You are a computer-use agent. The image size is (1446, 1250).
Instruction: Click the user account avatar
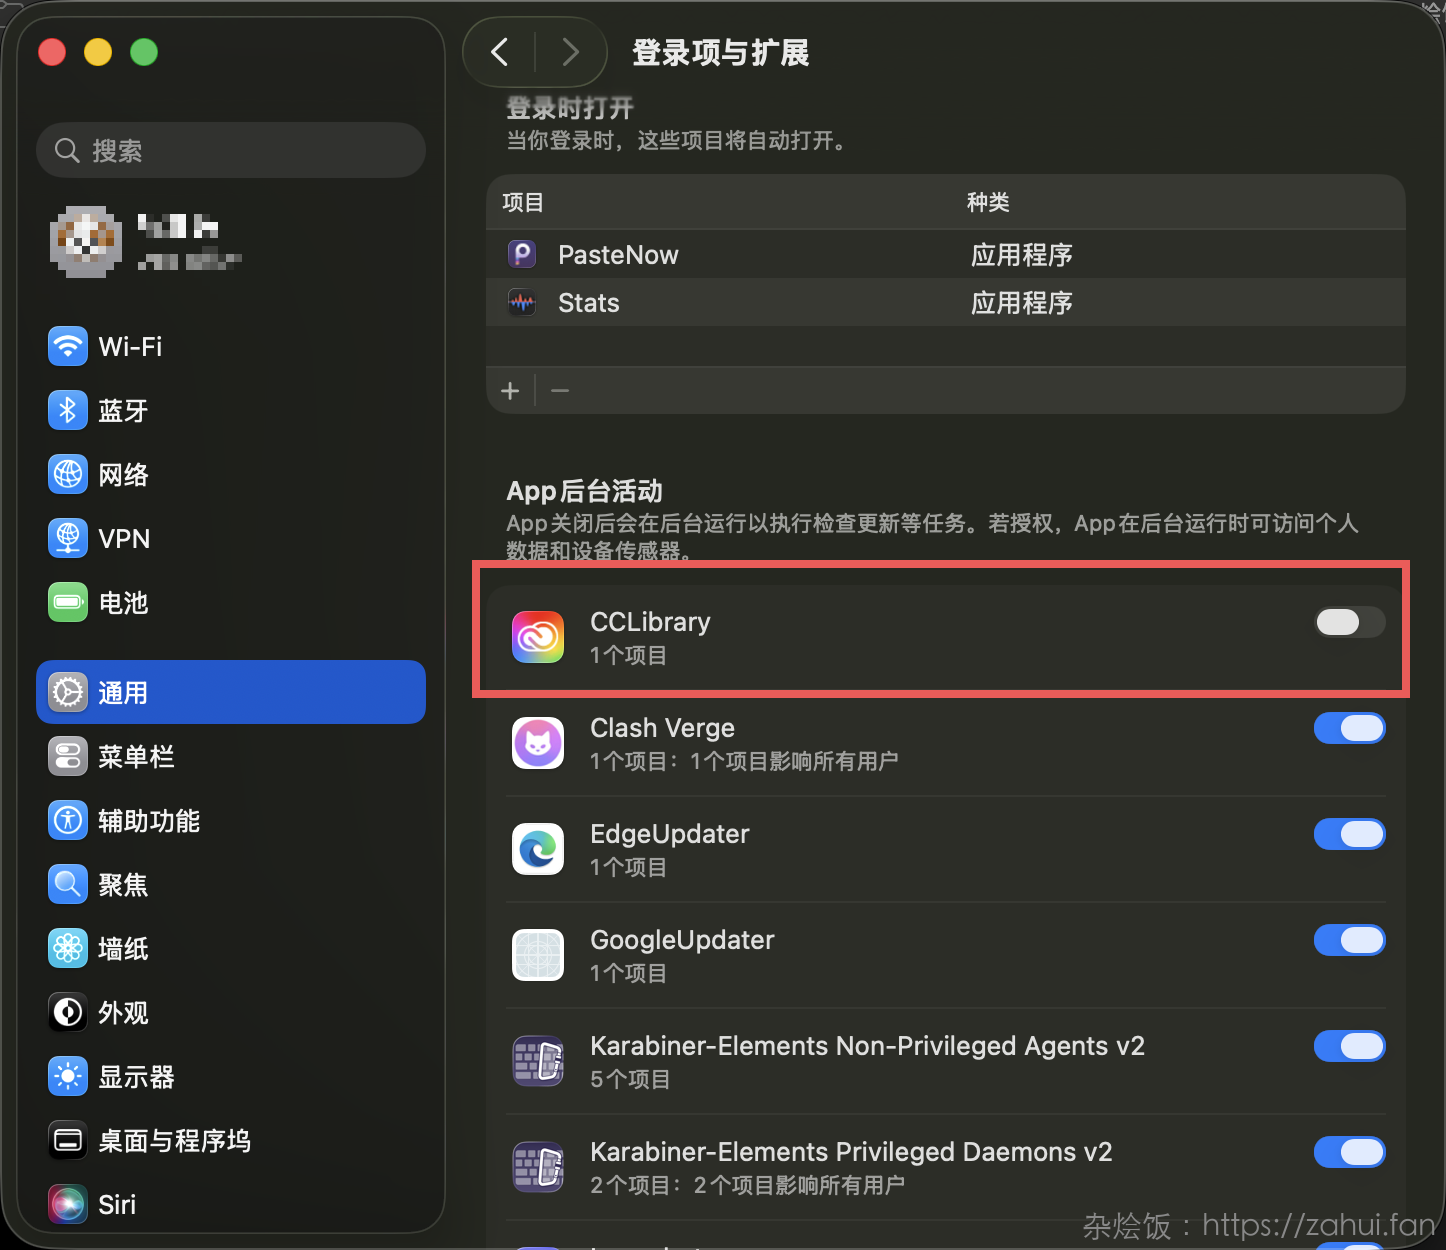(86, 242)
